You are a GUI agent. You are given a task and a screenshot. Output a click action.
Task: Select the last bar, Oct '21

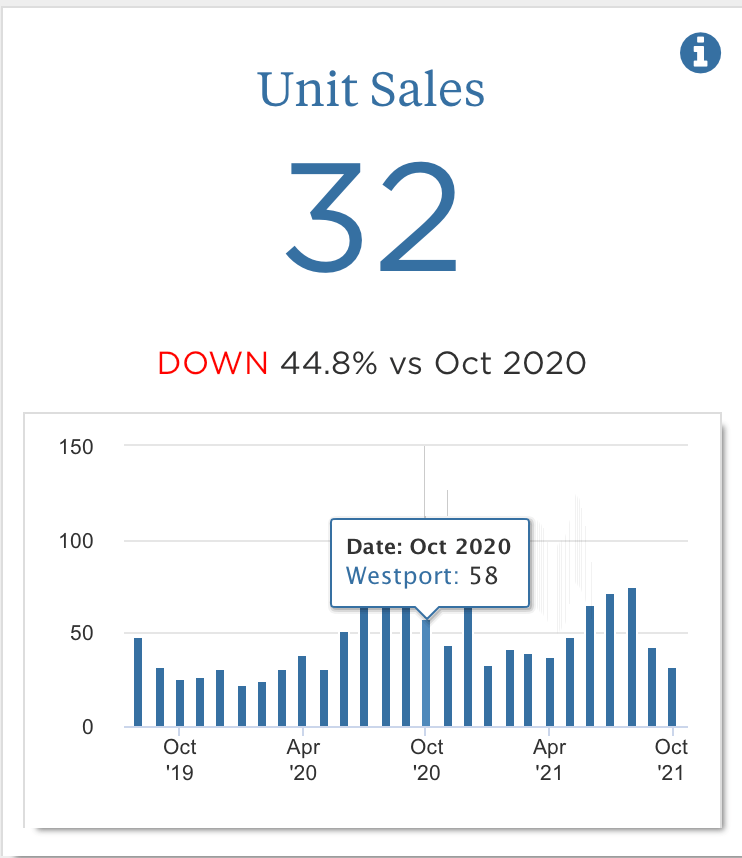coord(673,697)
